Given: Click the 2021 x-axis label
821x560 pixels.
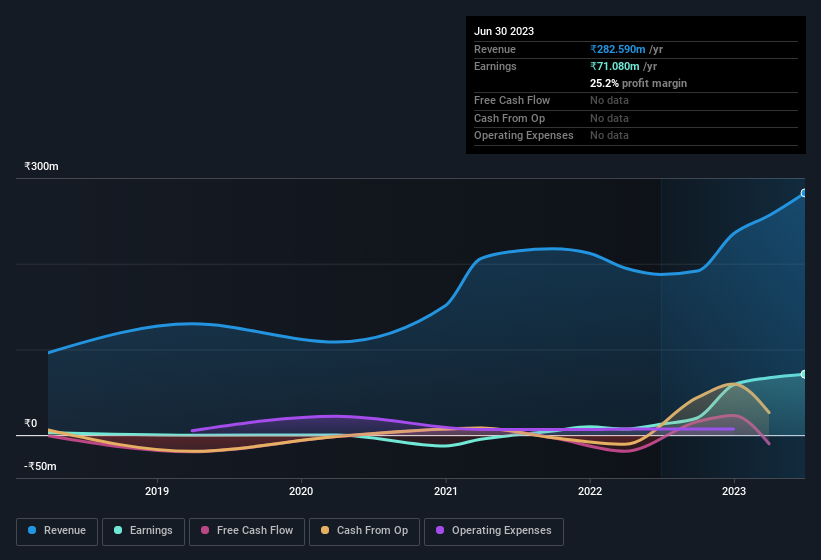Looking at the screenshot, I should coord(446,491).
